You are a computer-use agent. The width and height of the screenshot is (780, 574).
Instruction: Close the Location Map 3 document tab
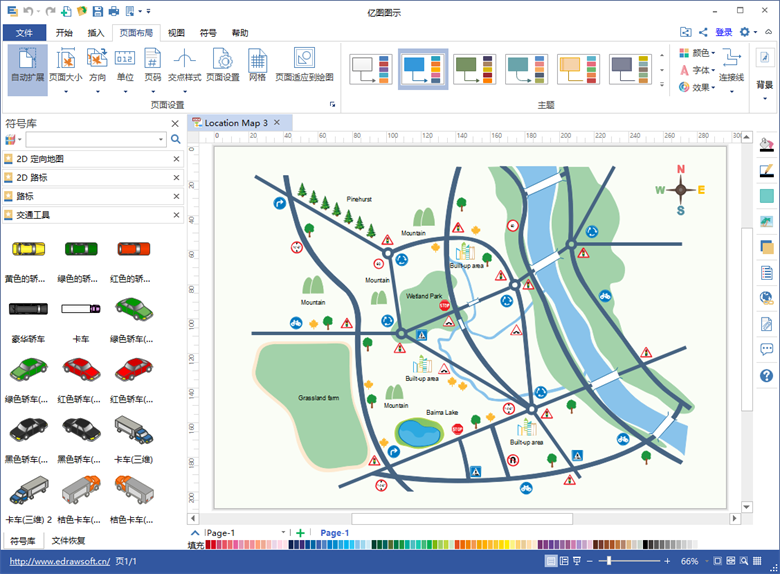click(277, 122)
